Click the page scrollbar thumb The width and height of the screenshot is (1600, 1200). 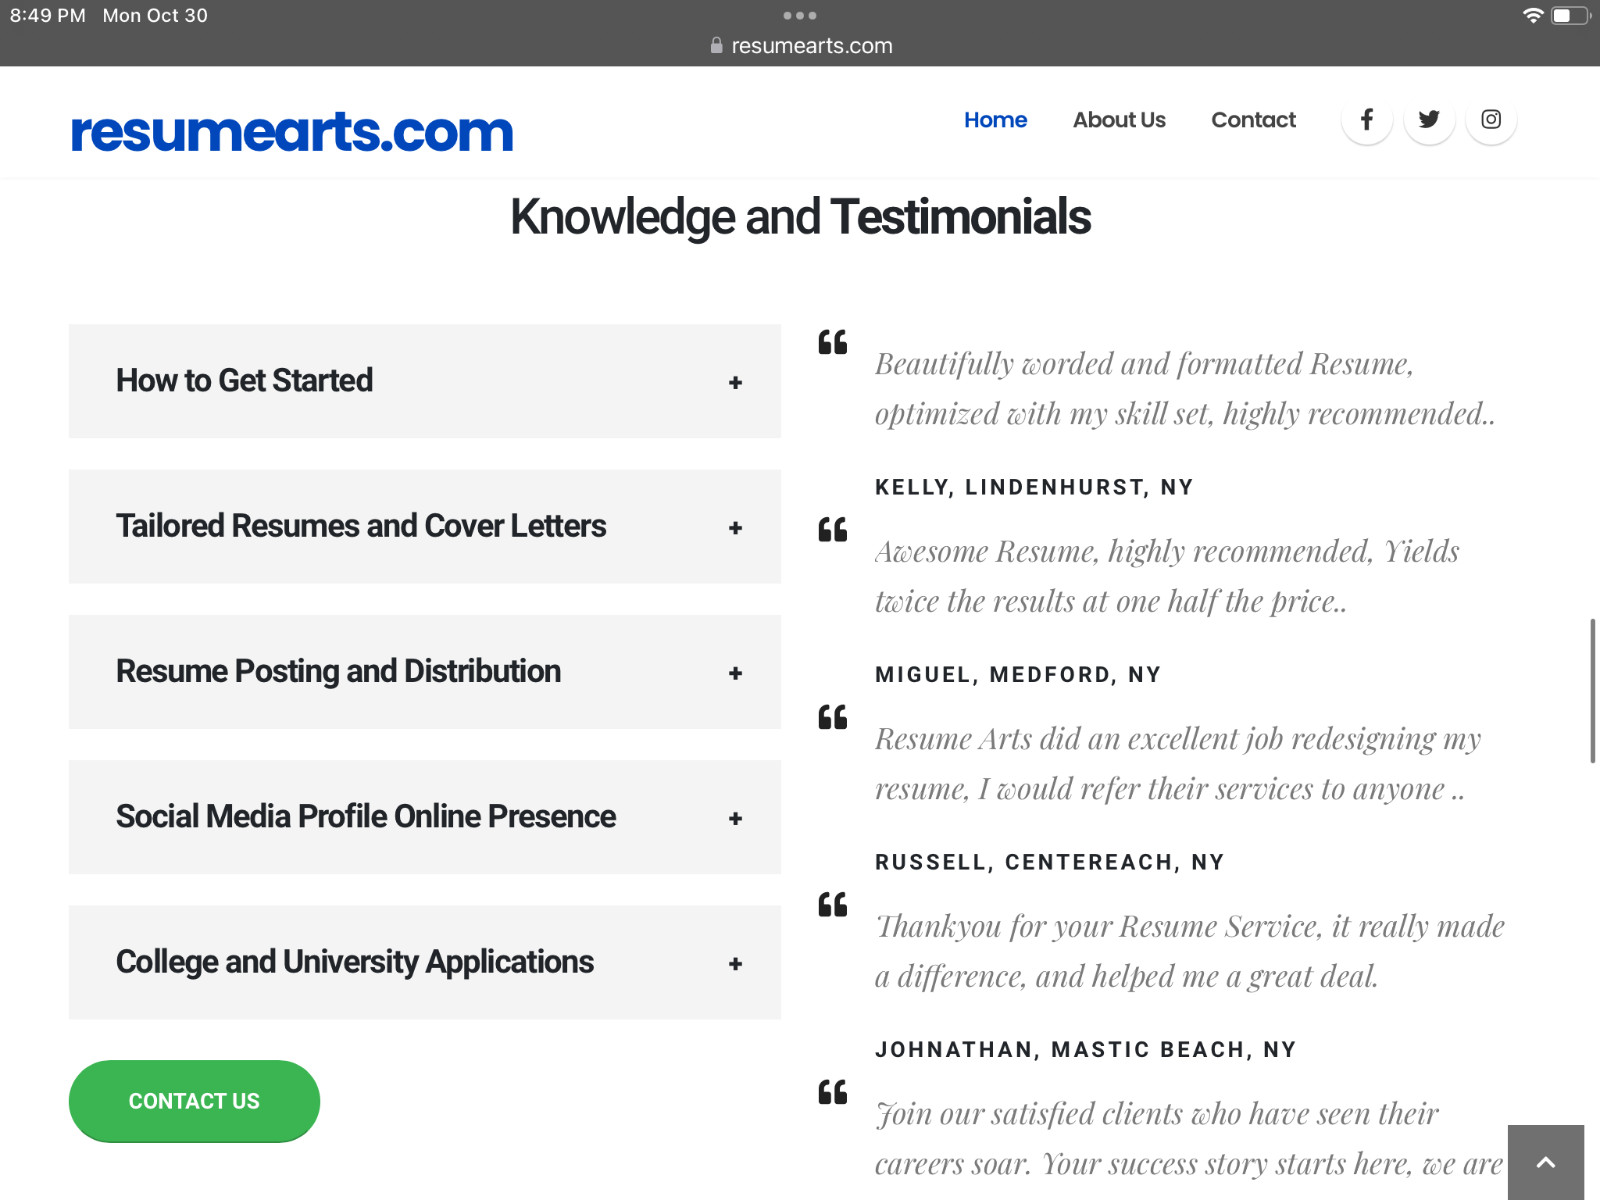1592,691
